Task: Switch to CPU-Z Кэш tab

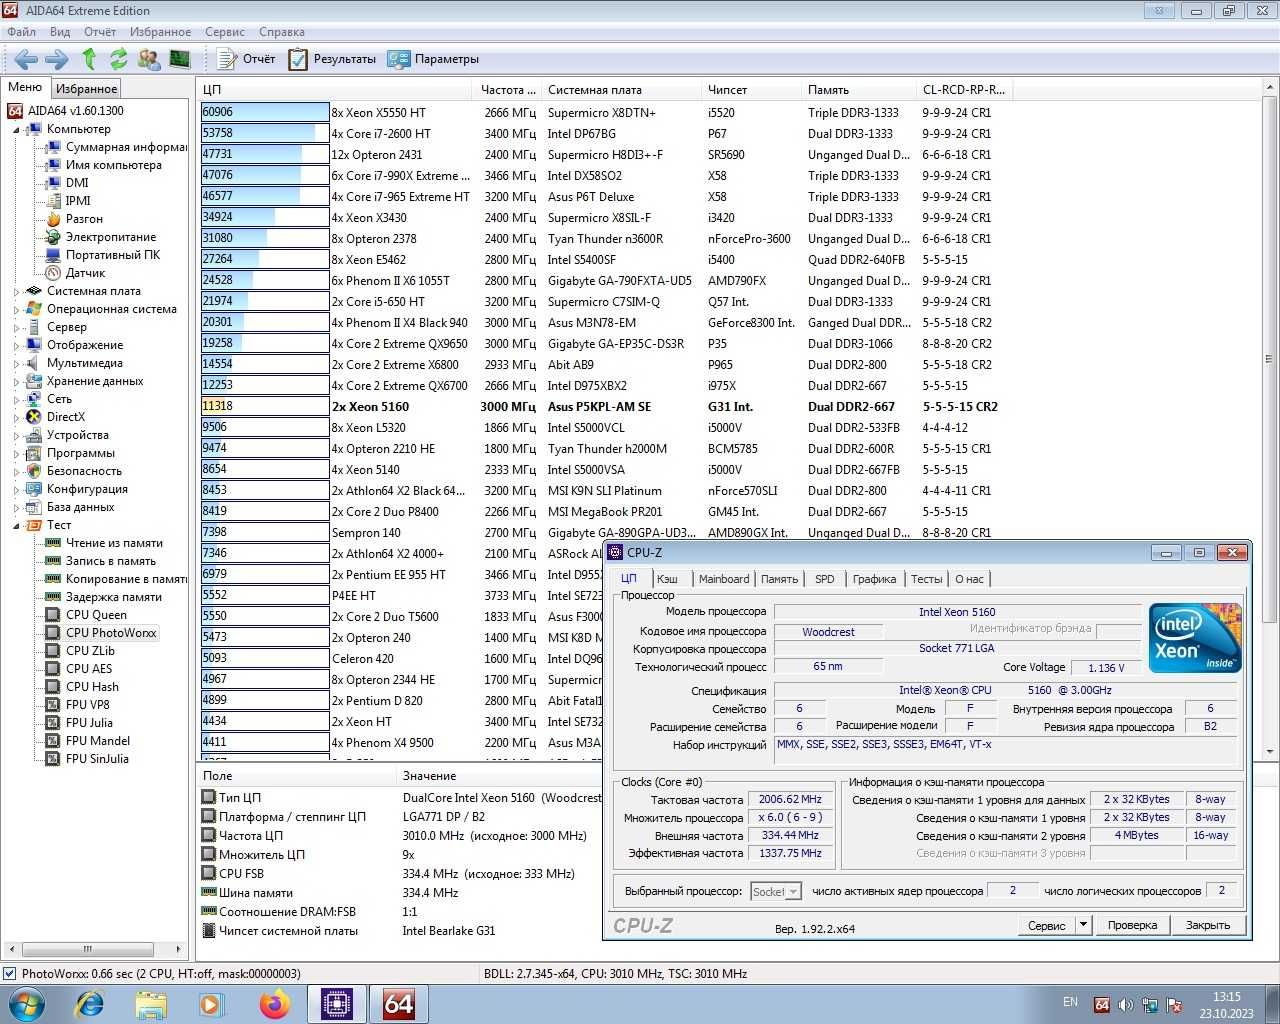Action: [x=667, y=579]
